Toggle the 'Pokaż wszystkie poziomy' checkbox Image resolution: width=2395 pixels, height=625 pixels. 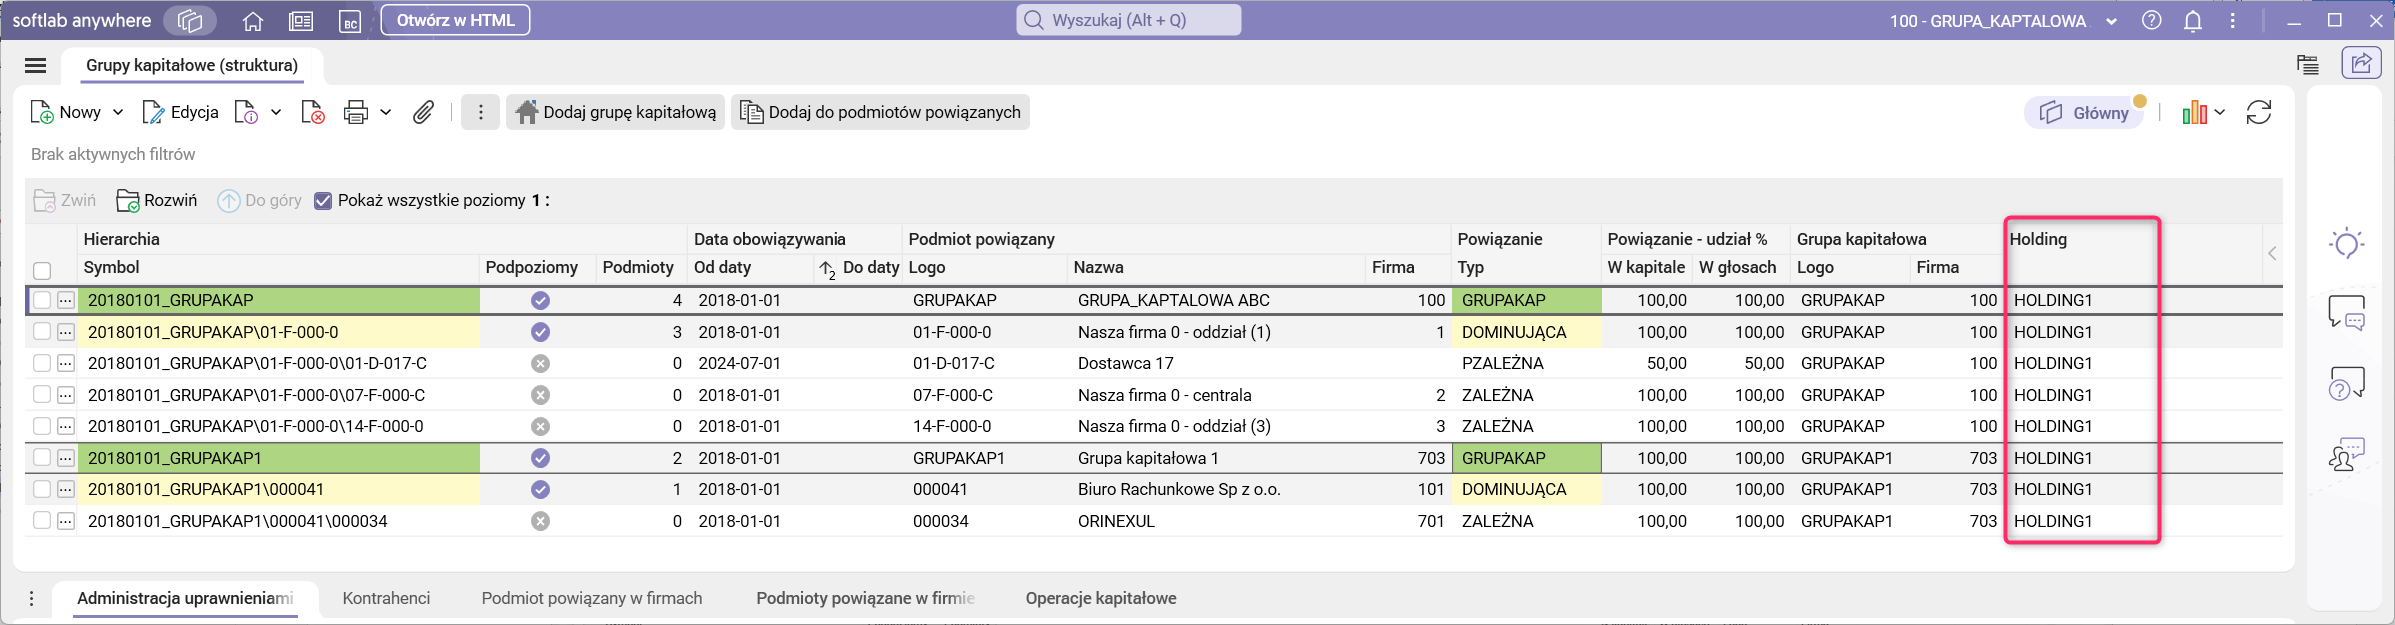coord(323,201)
